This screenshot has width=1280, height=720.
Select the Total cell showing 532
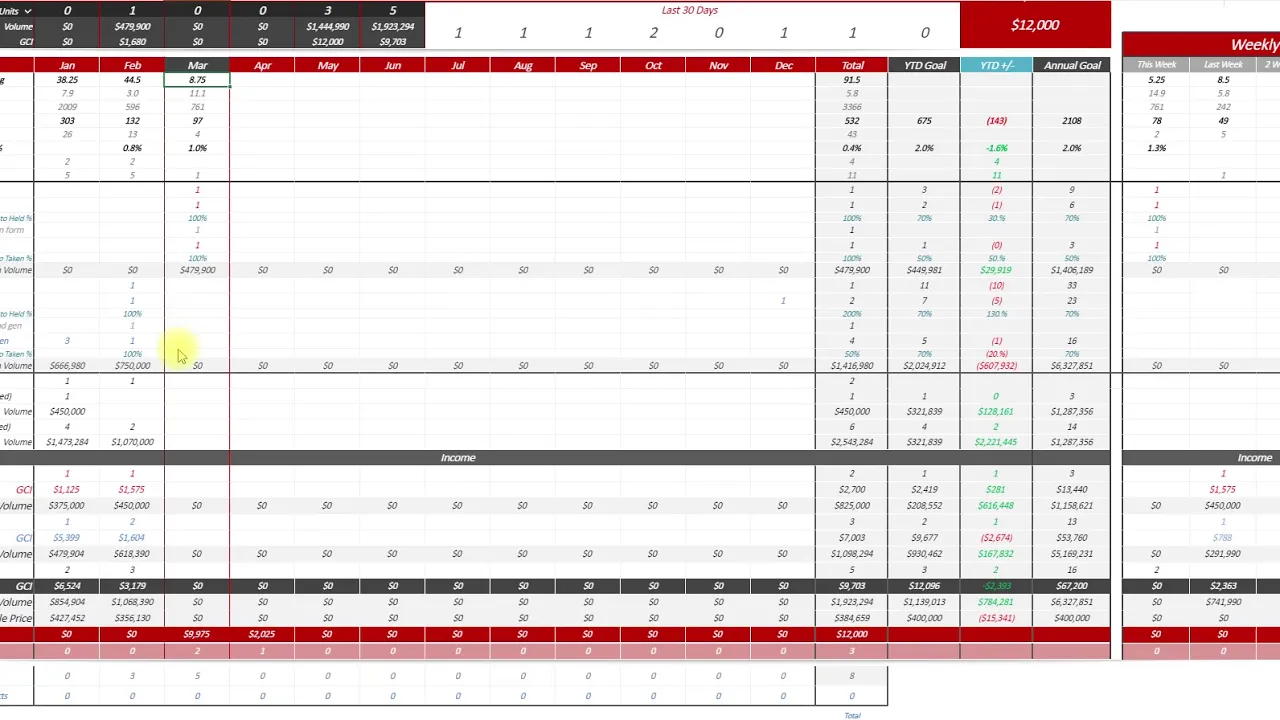coord(852,121)
